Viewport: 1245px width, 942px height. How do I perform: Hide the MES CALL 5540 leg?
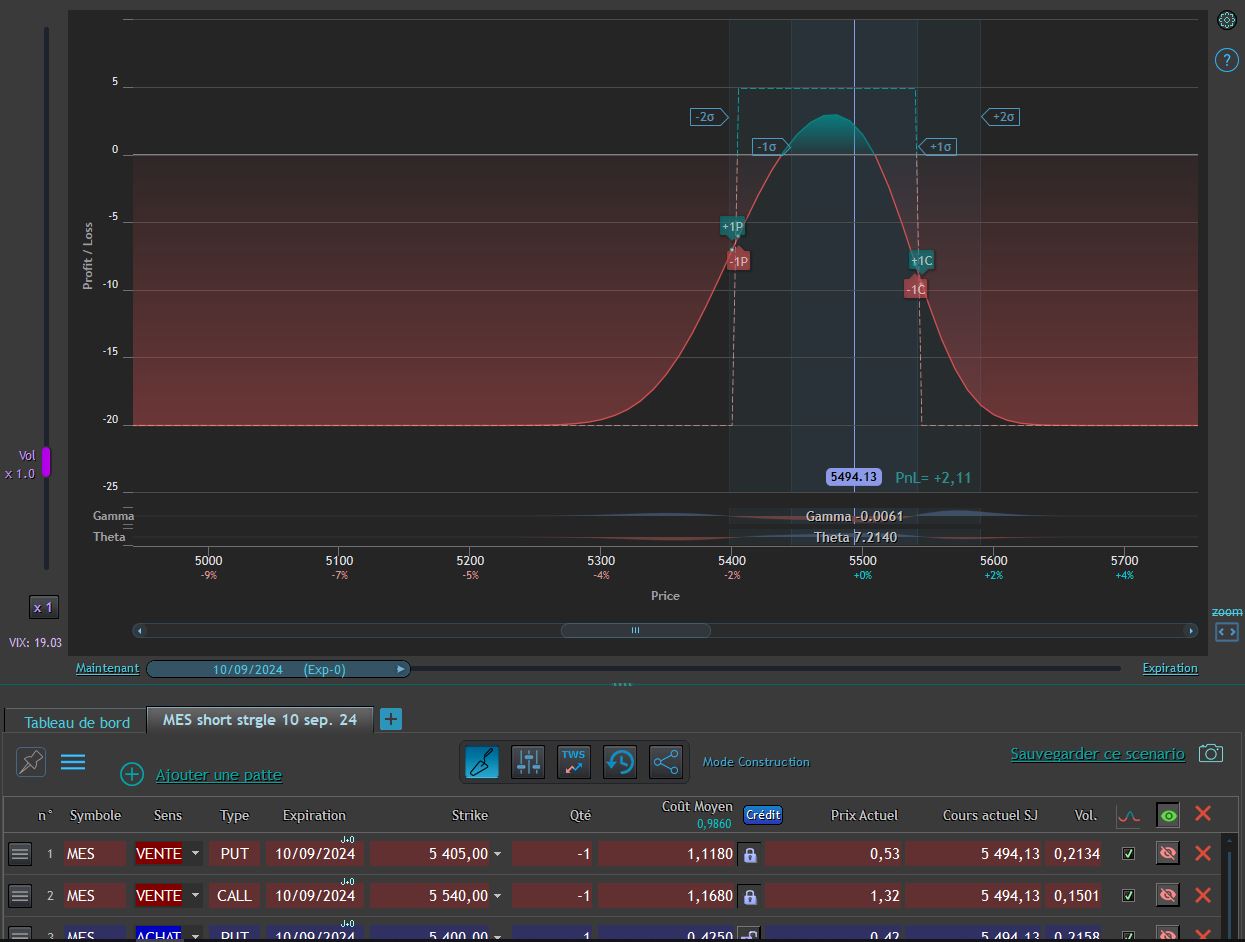pyautogui.click(x=1167, y=896)
